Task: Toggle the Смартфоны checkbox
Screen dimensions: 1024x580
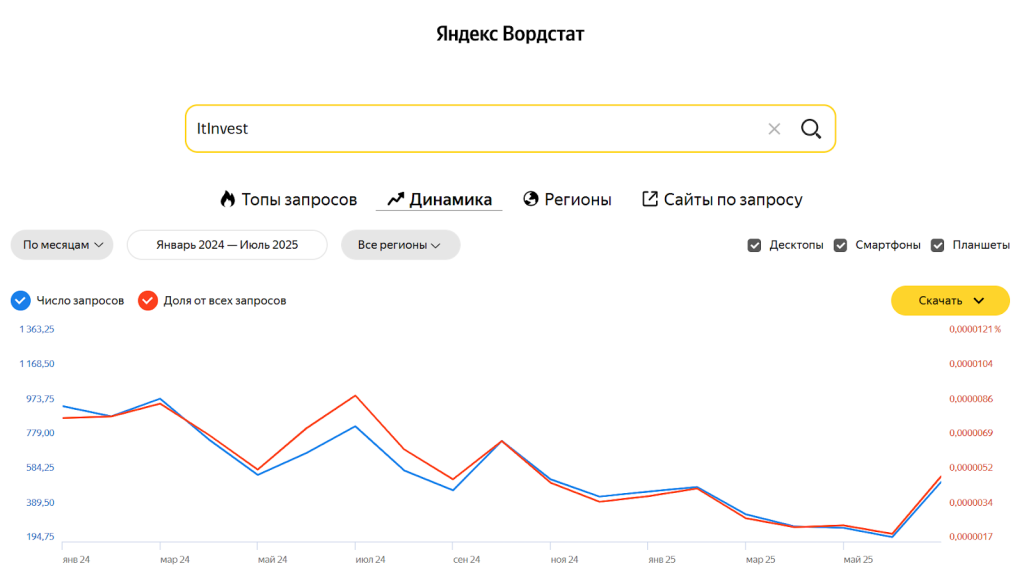Action: point(841,245)
